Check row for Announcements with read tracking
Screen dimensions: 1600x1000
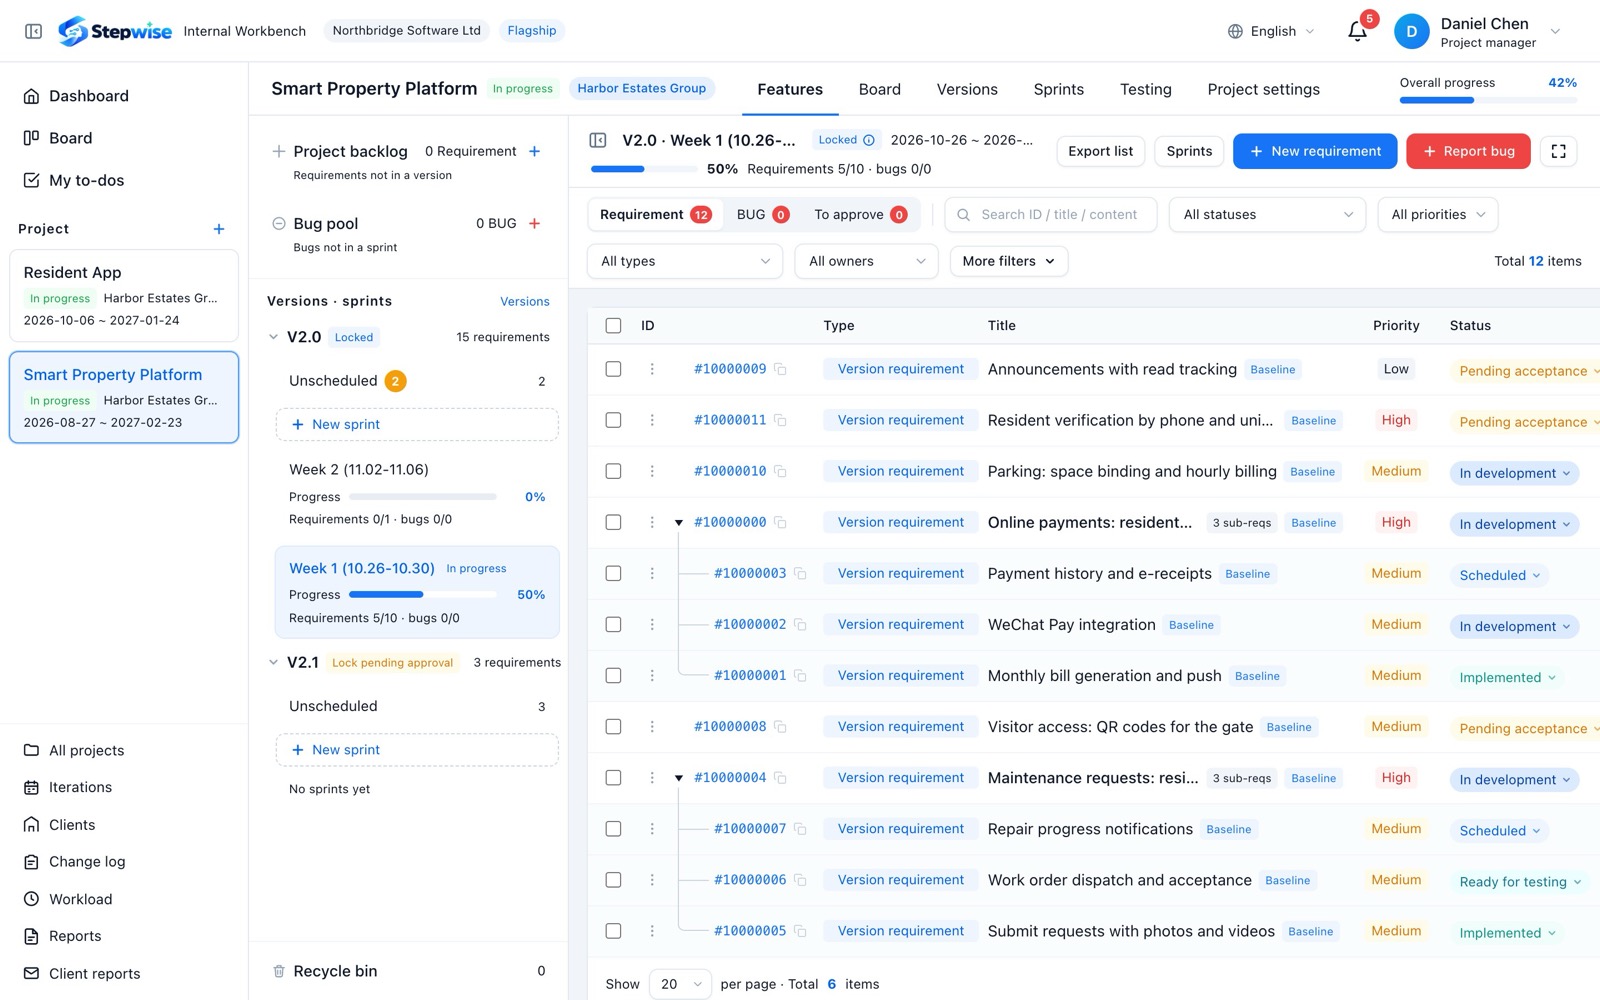(613, 369)
